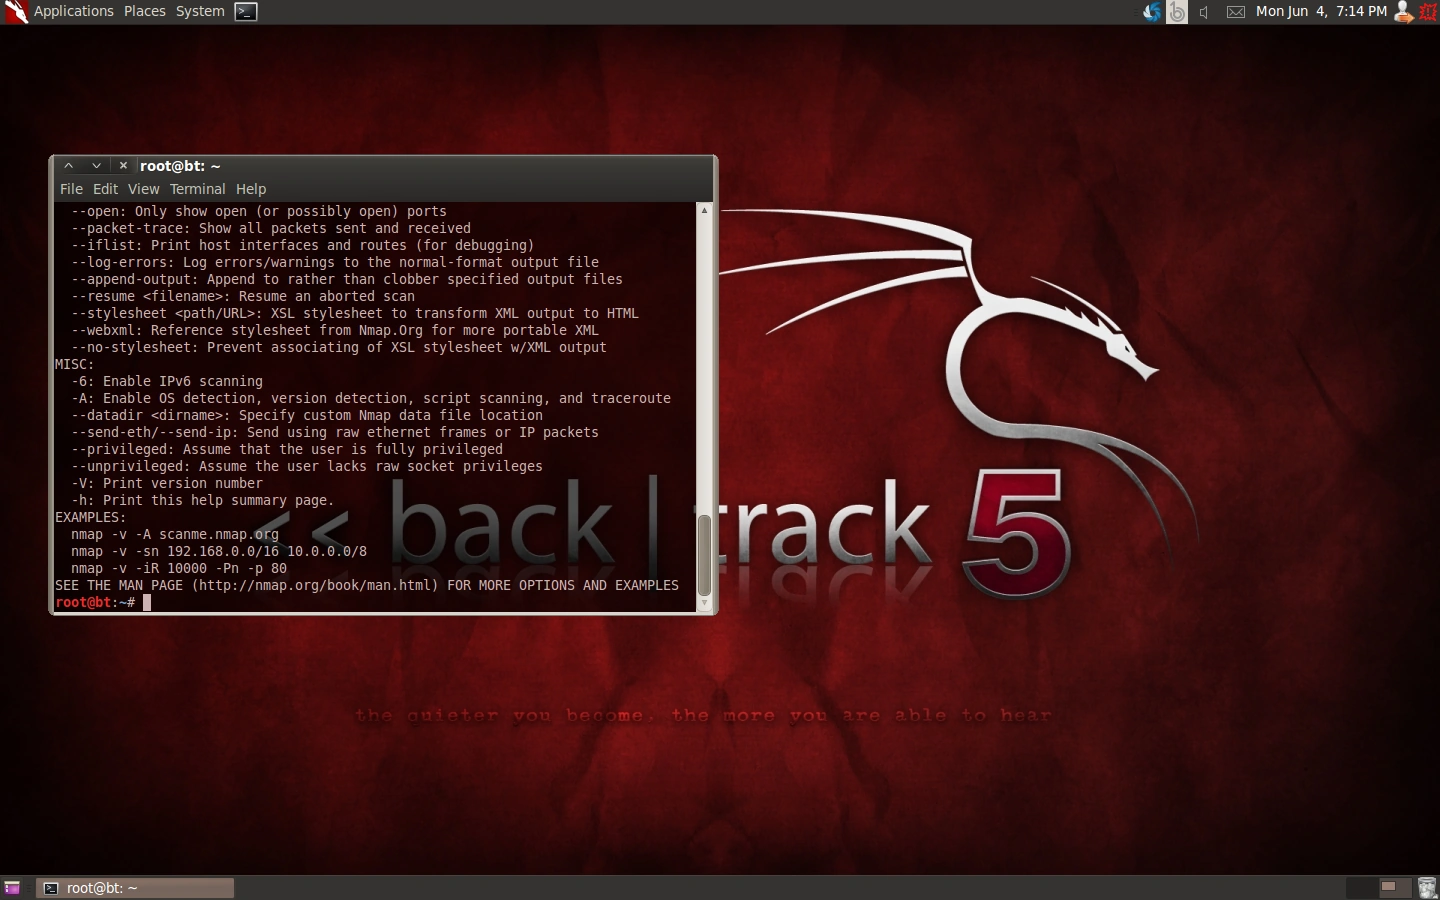
Task: Click the blue swirl tray icon
Action: [1152, 12]
